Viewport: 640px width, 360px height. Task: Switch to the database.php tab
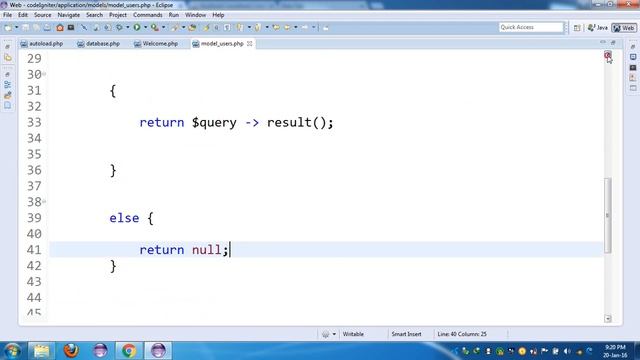(99, 44)
